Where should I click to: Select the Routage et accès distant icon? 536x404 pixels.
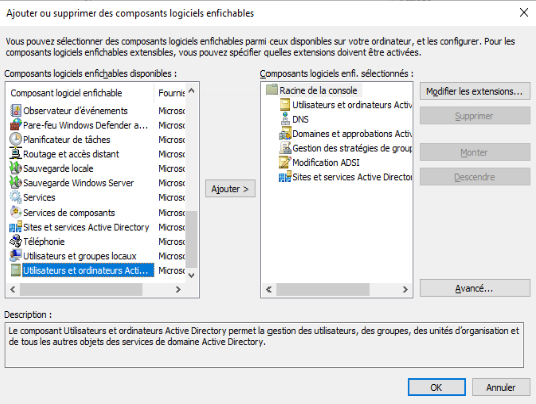[x=15, y=154]
